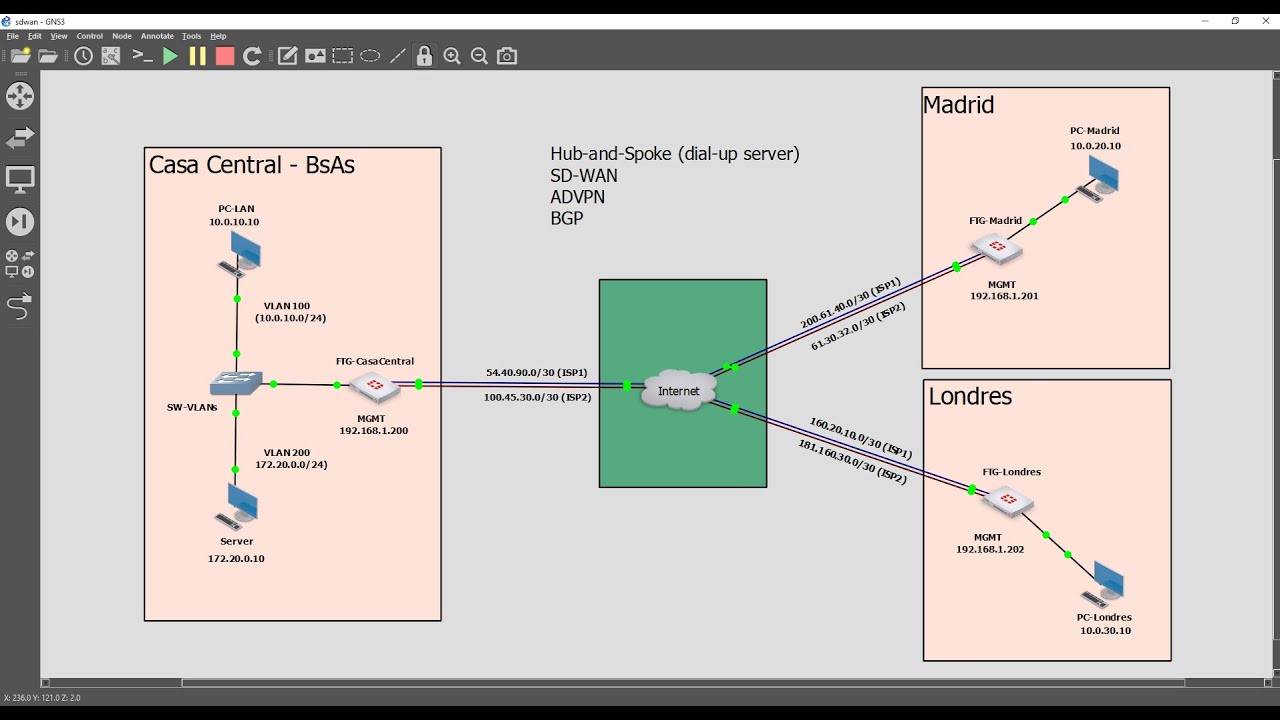Viewport: 1280px width, 720px height.
Task: Select the Draw ellipse tool
Action: (370, 56)
